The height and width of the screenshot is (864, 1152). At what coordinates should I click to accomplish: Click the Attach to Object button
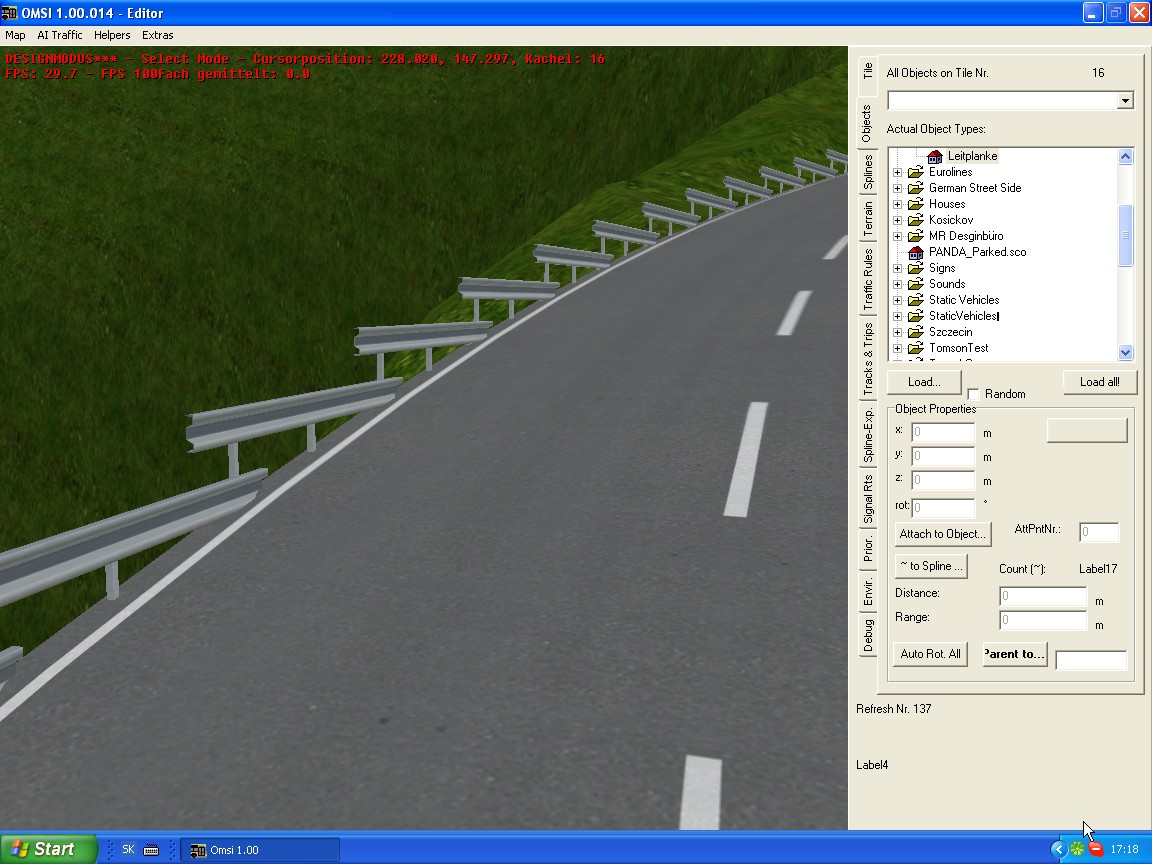coord(942,534)
